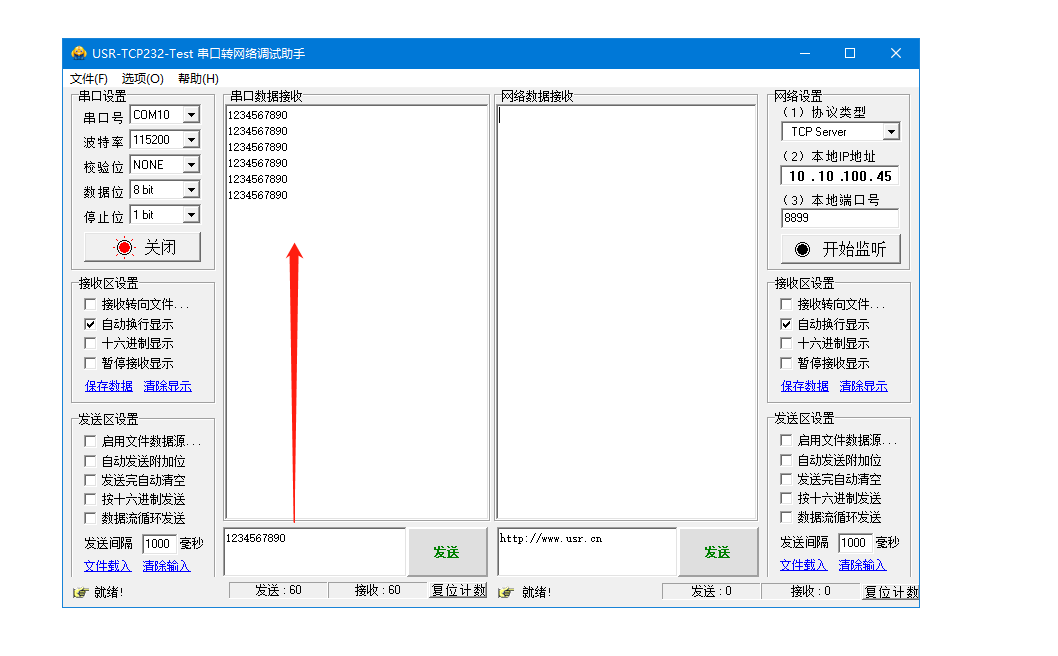1058x656 pixels.
Task: Click the serial 发送 send button
Action: point(447,552)
